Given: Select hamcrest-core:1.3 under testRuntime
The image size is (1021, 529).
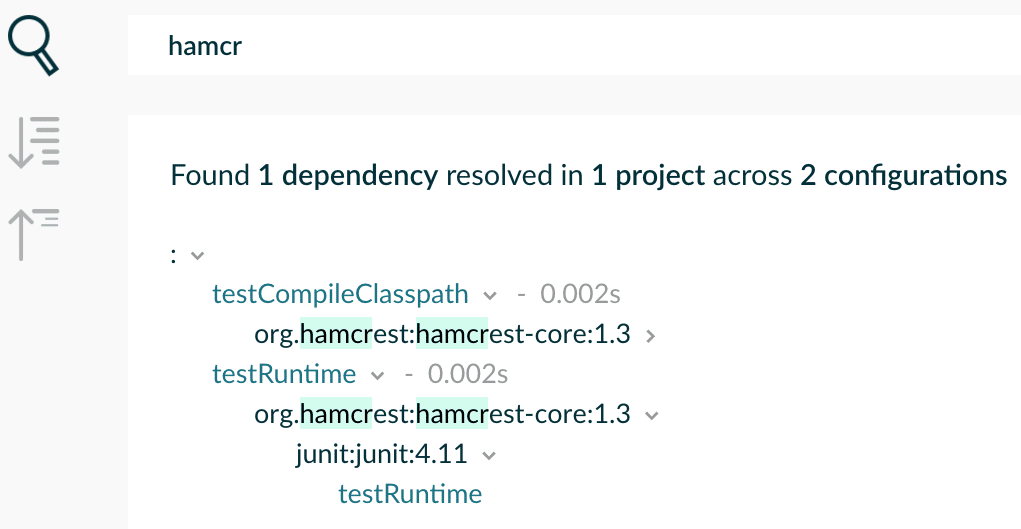Looking at the screenshot, I should click(x=442, y=414).
